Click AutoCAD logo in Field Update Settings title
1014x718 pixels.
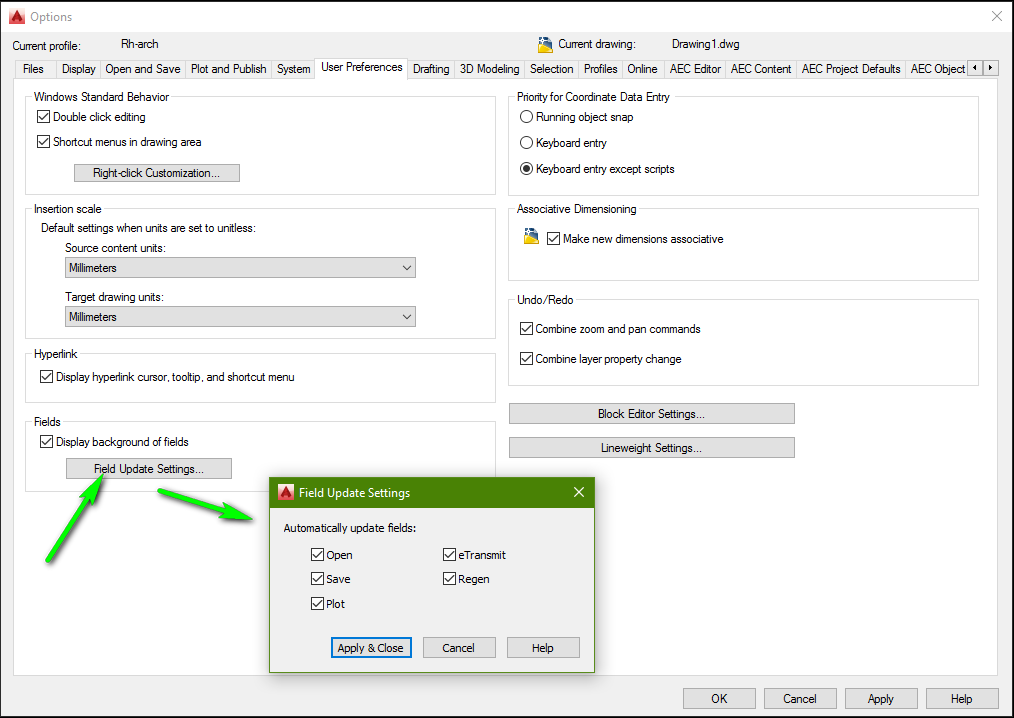tap(286, 492)
